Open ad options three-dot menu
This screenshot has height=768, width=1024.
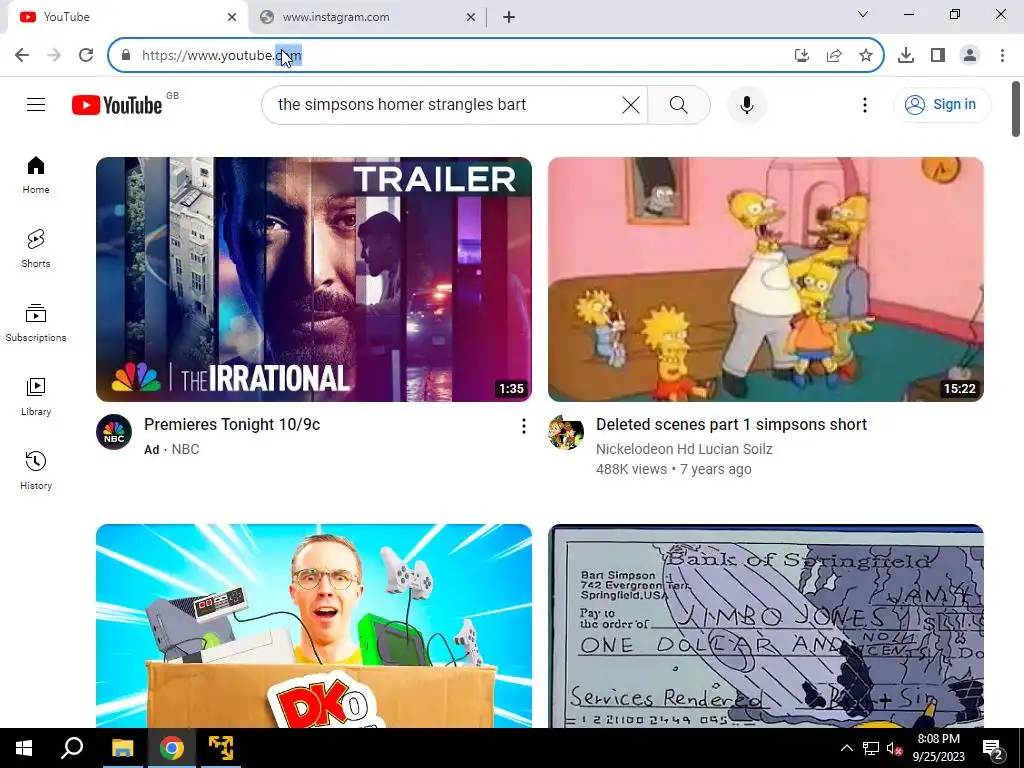point(523,426)
